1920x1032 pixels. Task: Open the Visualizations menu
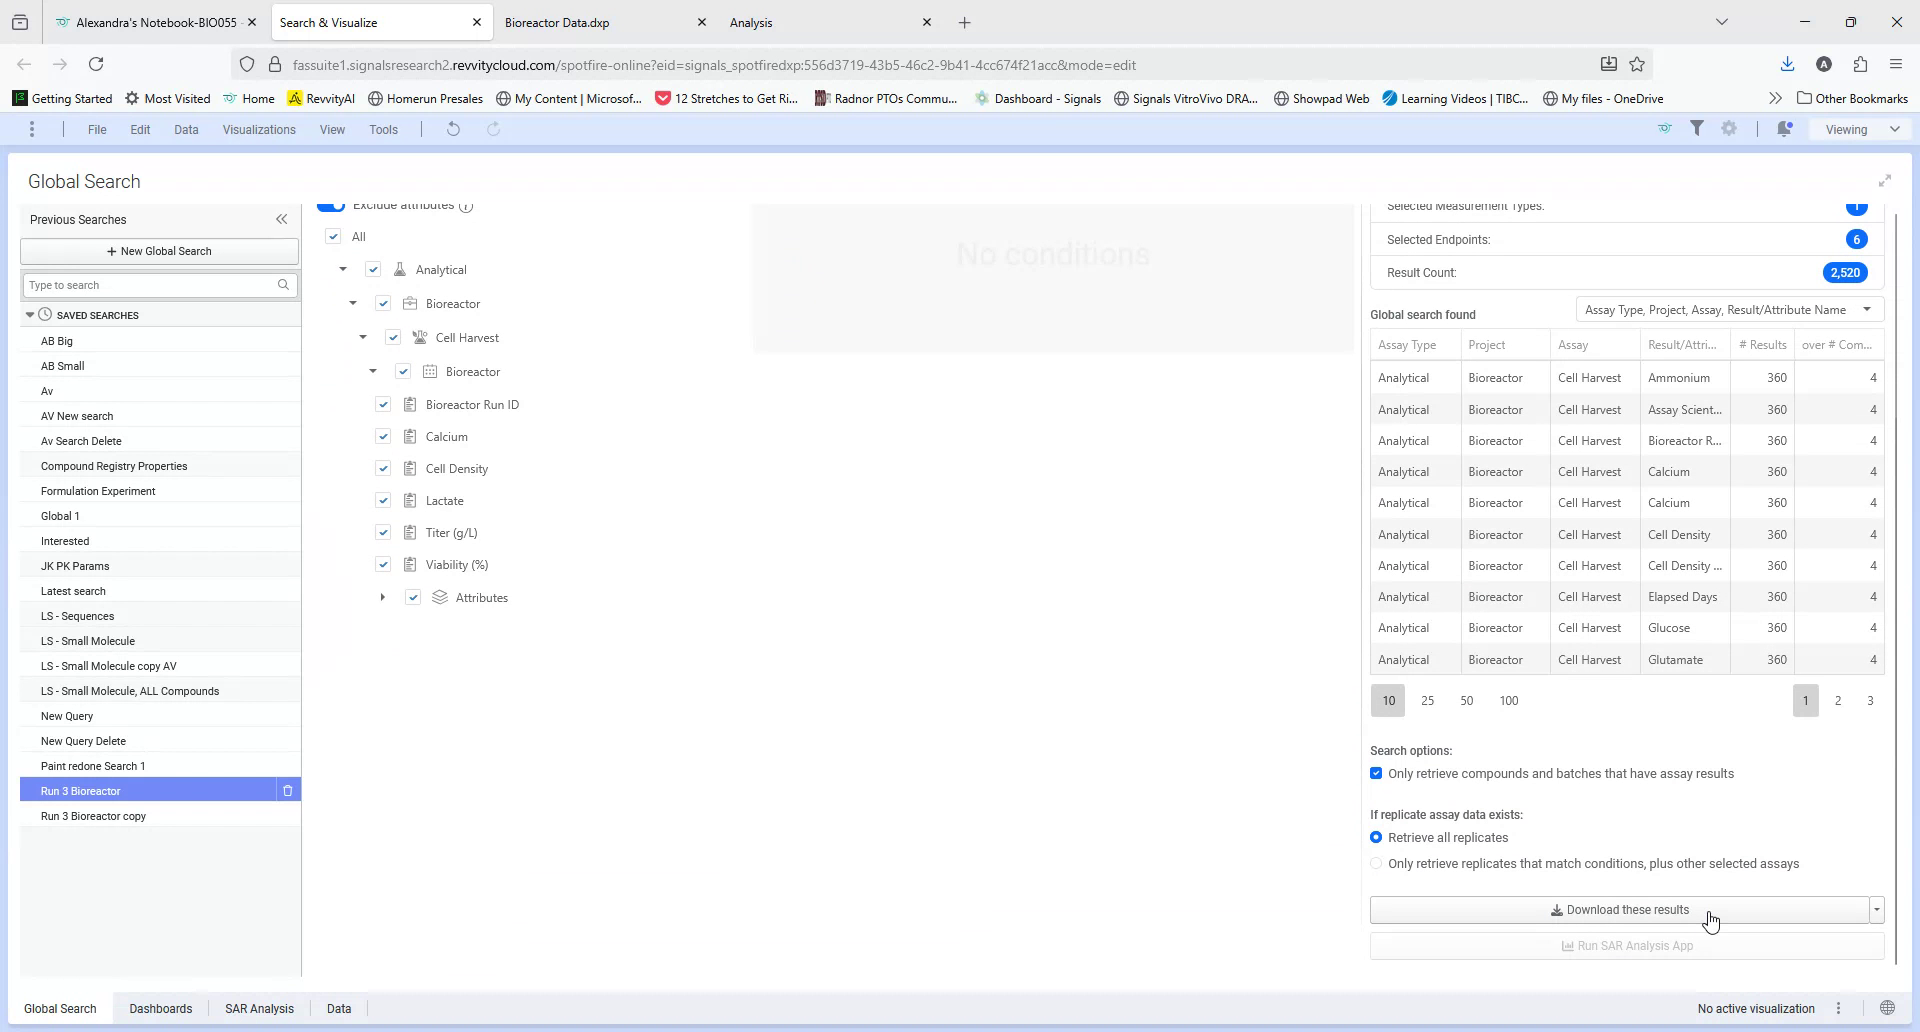pyautogui.click(x=258, y=129)
